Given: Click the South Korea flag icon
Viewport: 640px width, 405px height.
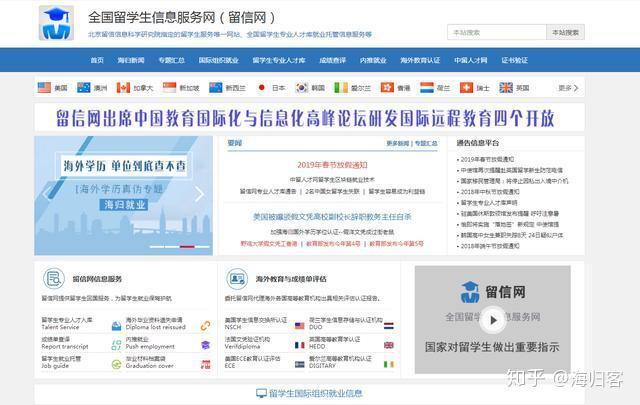Looking at the screenshot, I should (x=302, y=87).
